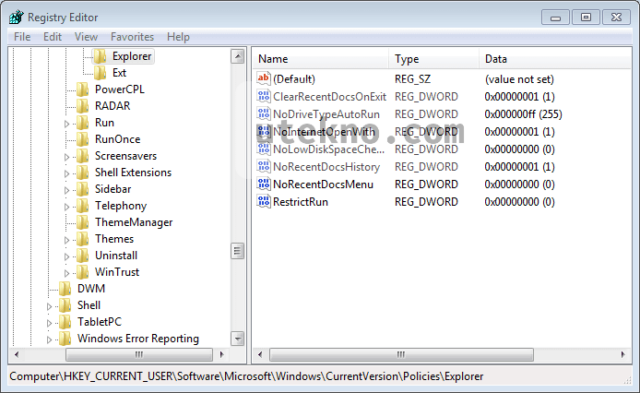This screenshot has height=393, width=640.
Task: Click the RADAR folder icon
Action: point(82,106)
